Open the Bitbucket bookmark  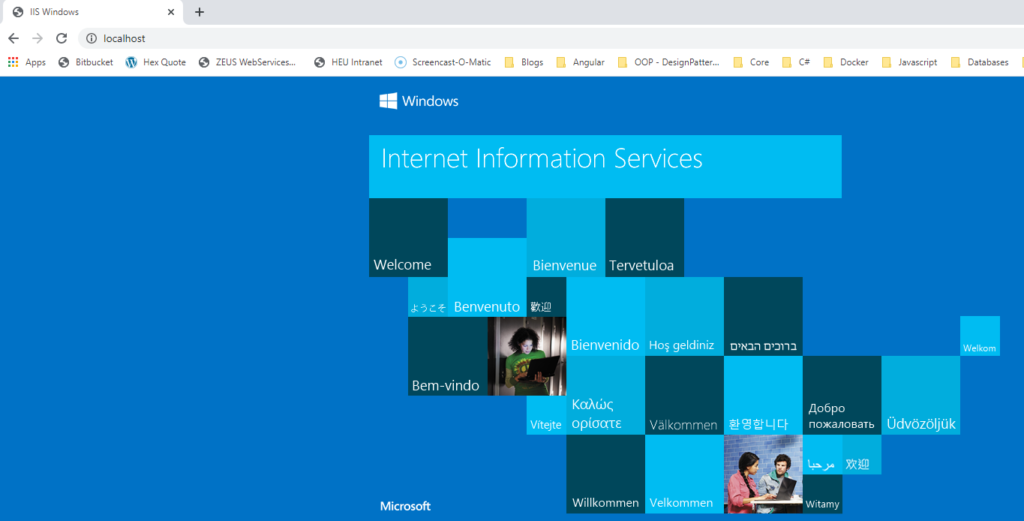coord(86,62)
